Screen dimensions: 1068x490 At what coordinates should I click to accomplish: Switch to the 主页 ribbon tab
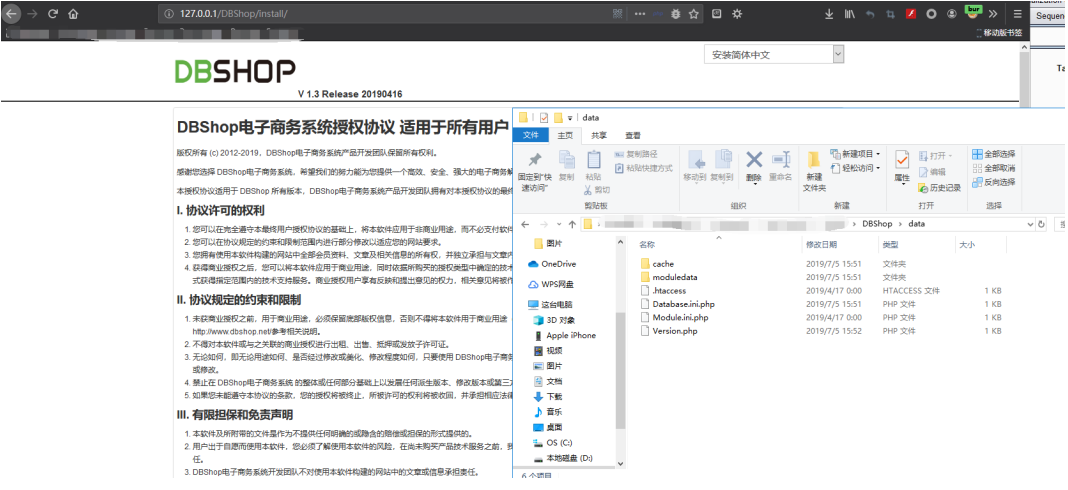[x=565, y=136]
